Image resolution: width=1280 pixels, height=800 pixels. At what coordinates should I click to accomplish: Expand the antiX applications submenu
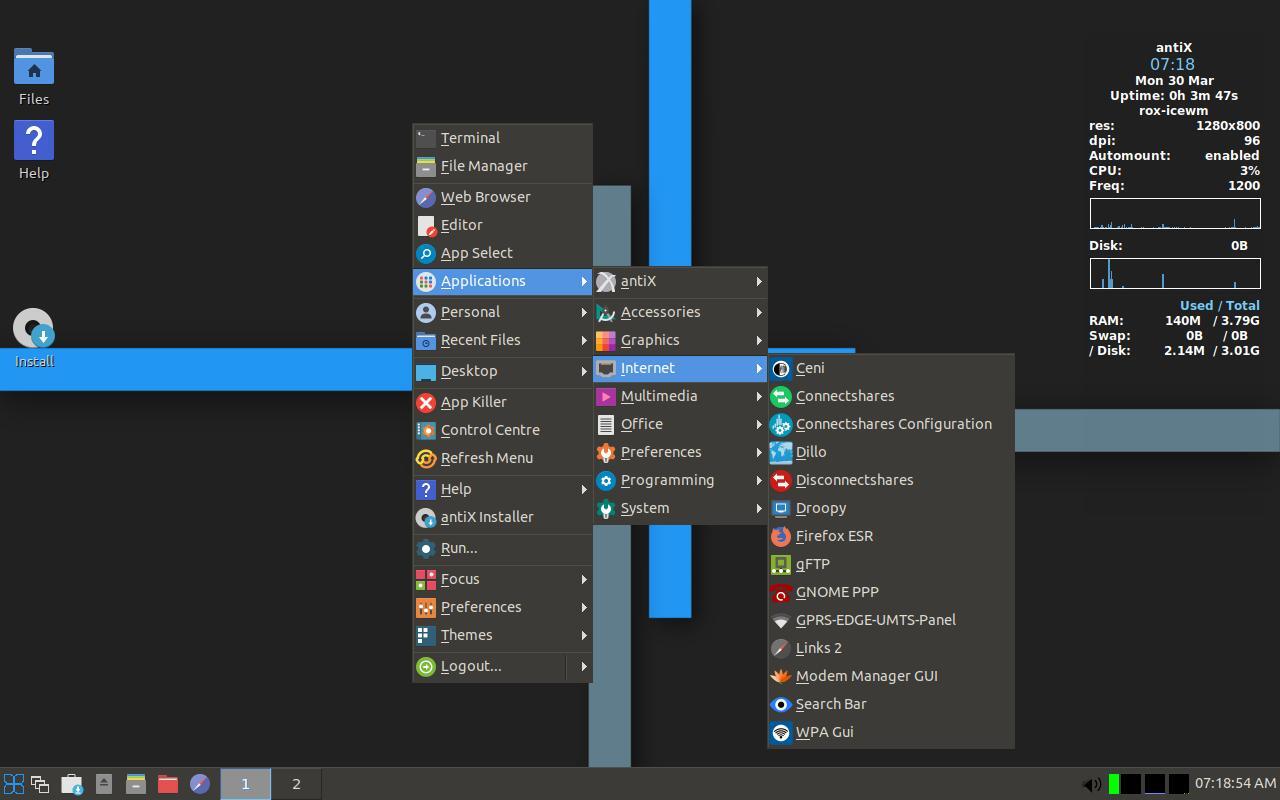680,281
